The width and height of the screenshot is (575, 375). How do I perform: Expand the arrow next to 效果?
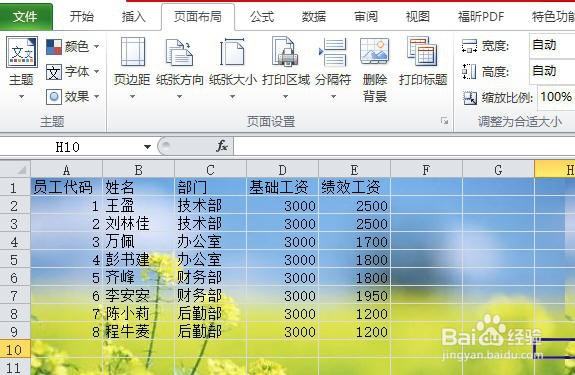96,97
